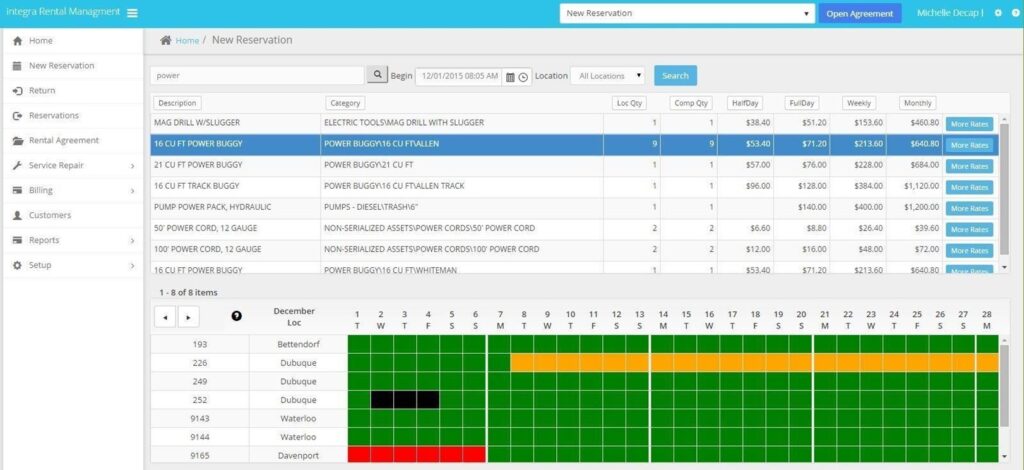This screenshot has height=470, width=1024.
Task: Click the settings gear icon in header
Action: pos(998,13)
